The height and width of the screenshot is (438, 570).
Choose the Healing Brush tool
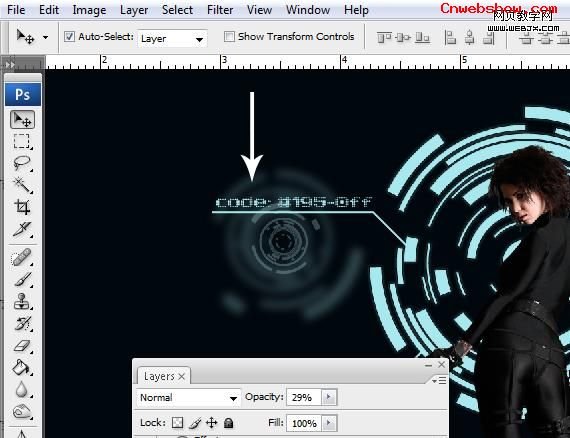point(22,257)
